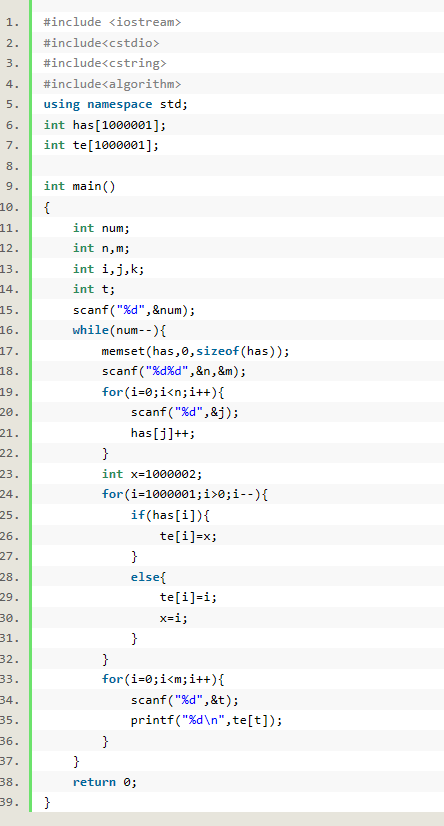Click the "has[j]++;" statement

[x=163, y=433]
